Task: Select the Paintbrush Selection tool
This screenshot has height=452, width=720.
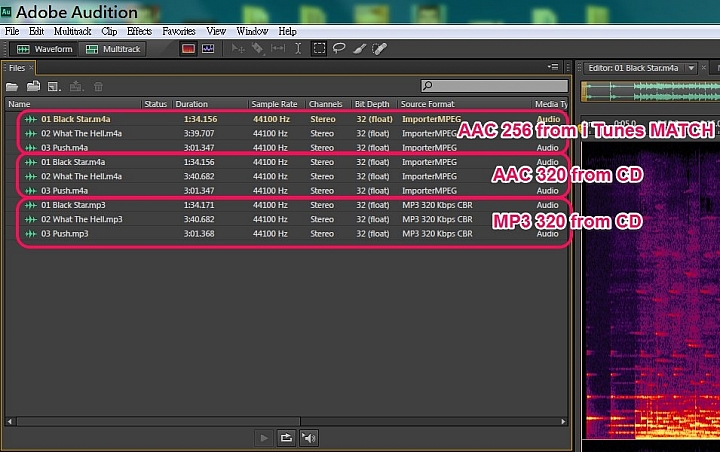Action: (359, 49)
